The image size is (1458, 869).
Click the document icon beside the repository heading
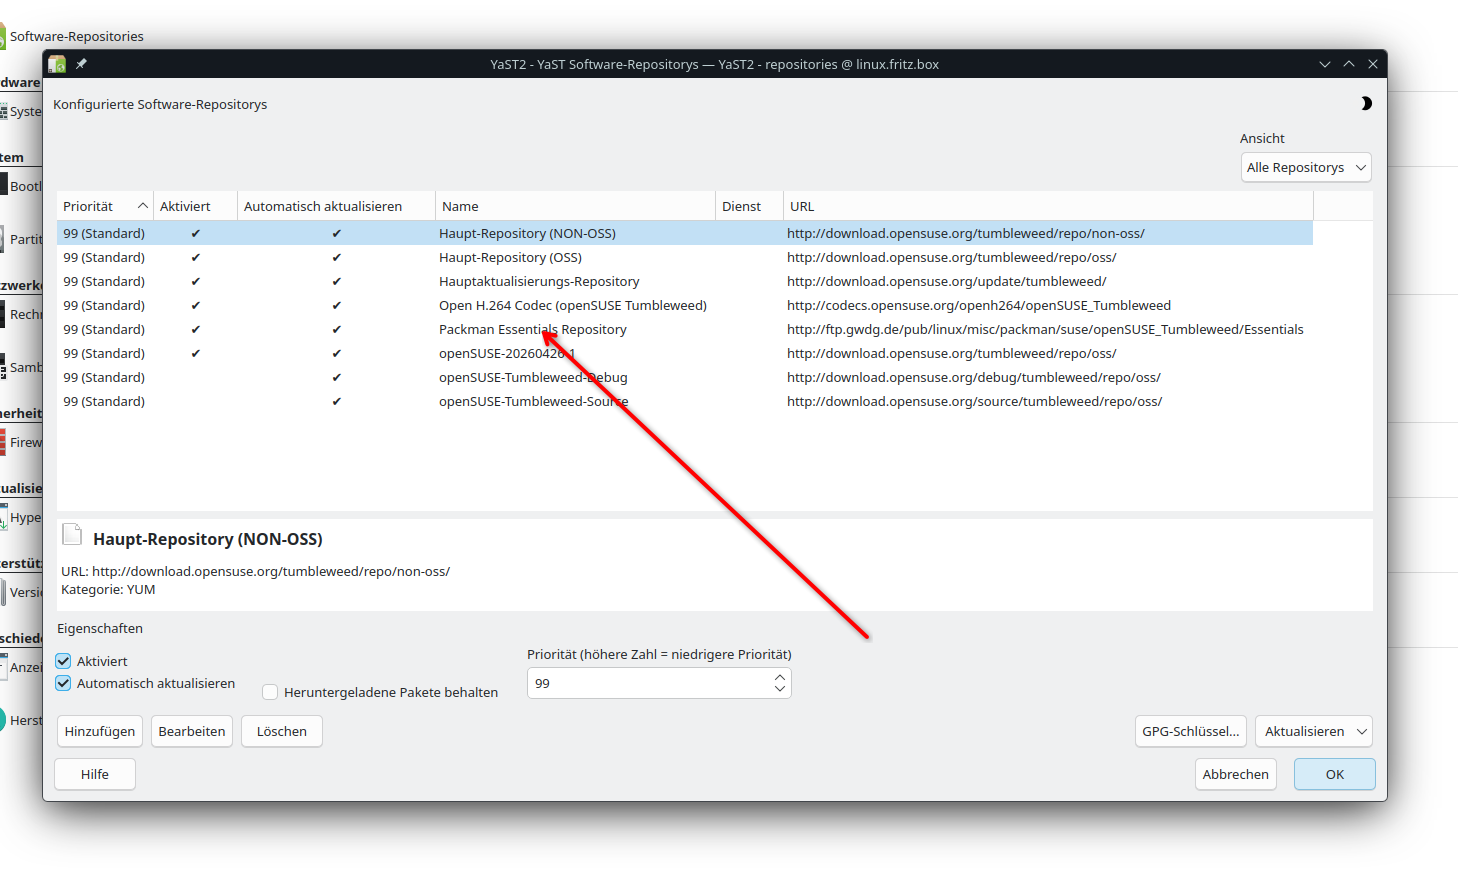point(72,533)
